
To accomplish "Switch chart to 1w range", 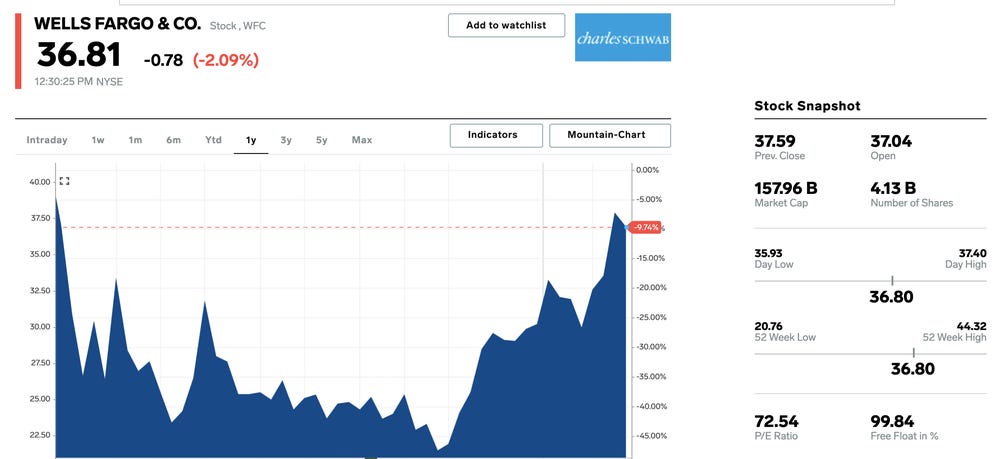I will coord(98,140).
